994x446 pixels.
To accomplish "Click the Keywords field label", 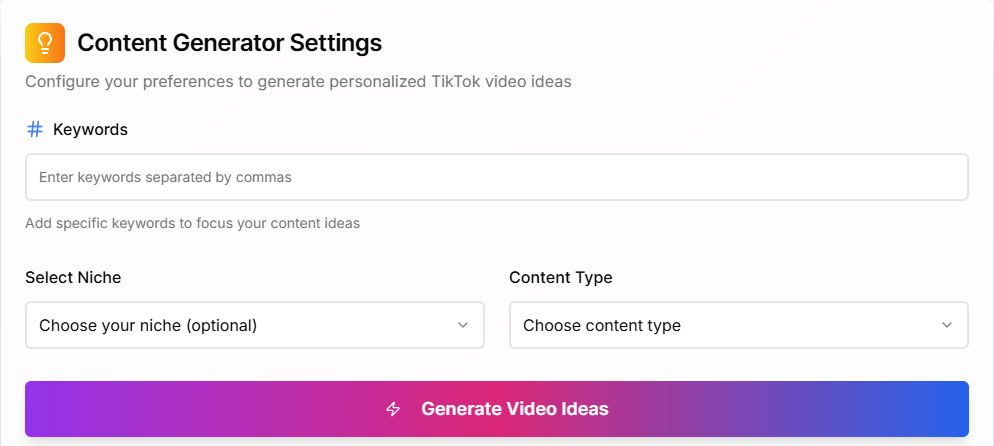I will pyautogui.click(x=90, y=129).
